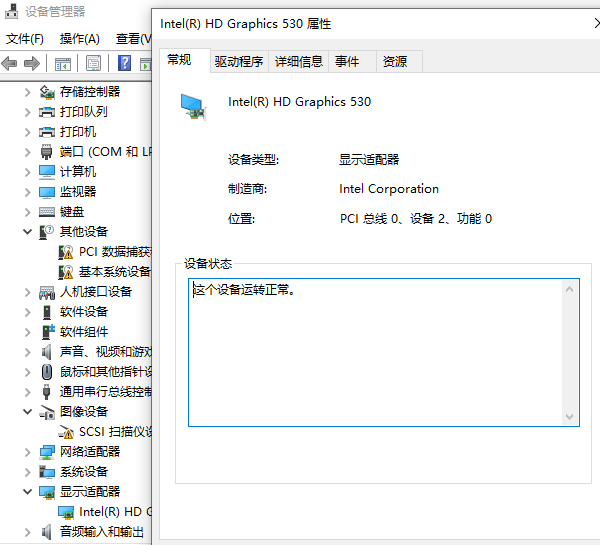Click the status box scroll up arrow
This screenshot has width=600, height=545.
point(569,289)
